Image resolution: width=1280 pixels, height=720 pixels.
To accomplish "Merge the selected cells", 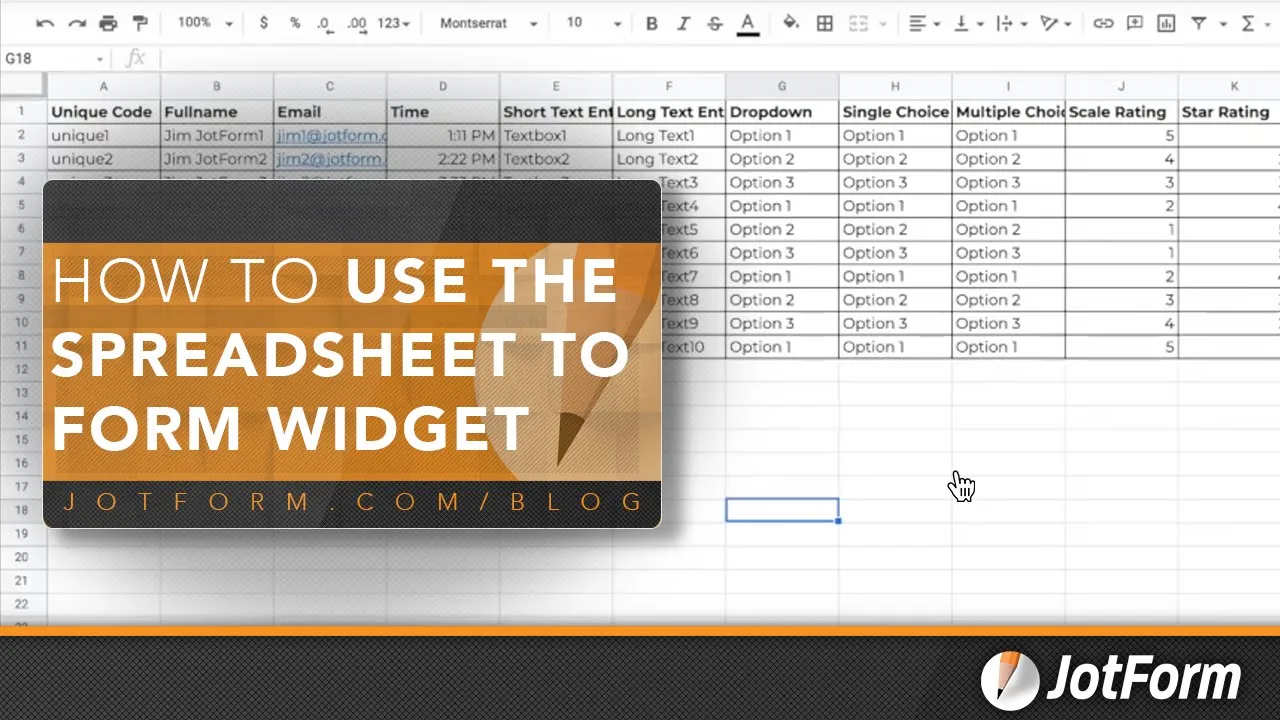I will click(857, 23).
